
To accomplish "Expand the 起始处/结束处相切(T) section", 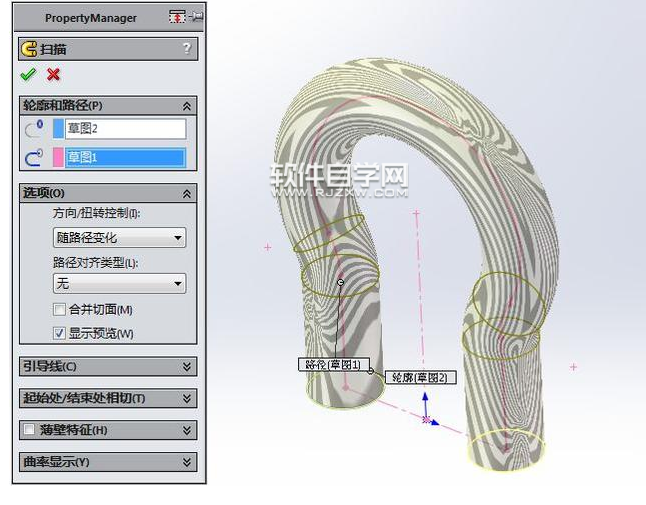I will coord(187,398).
